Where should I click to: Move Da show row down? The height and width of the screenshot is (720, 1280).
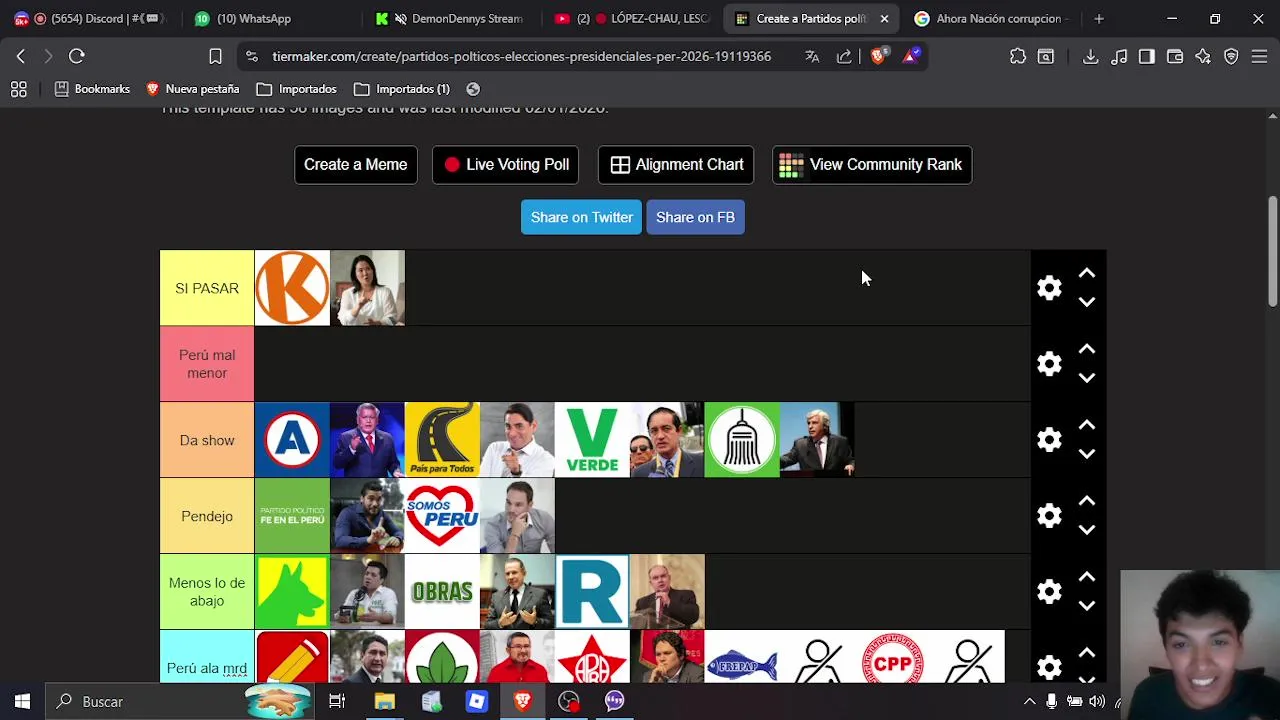(x=1087, y=454)
